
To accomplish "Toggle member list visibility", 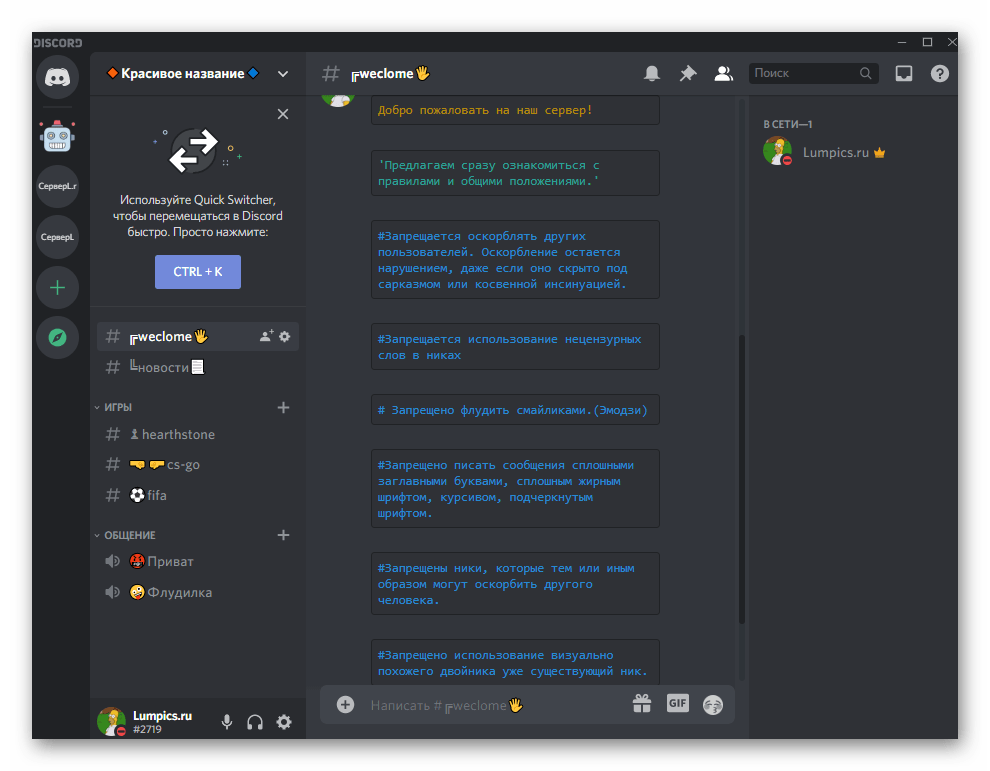I will click(x=723, y=73).
